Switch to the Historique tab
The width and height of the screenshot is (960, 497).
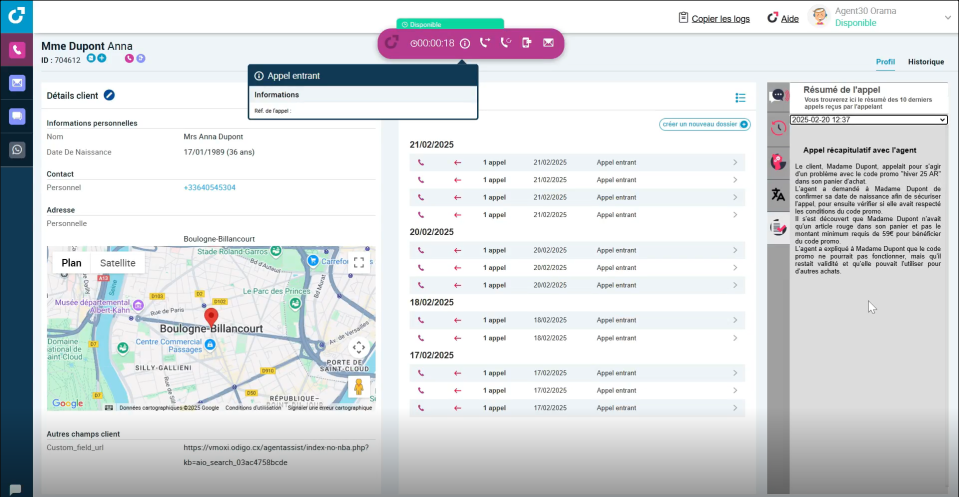click(925, 62)
